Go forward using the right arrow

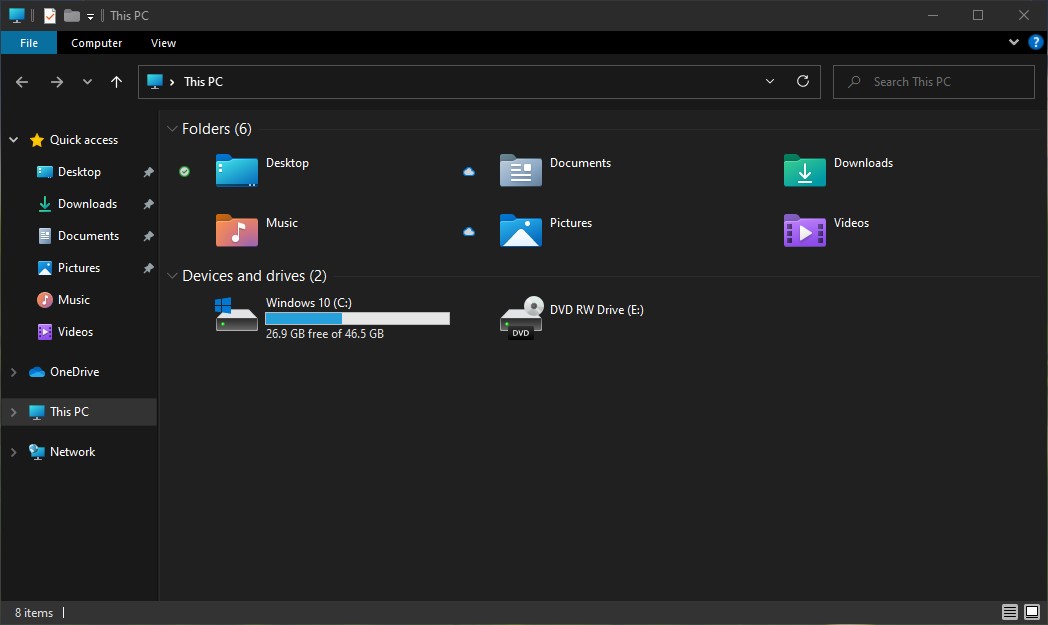tap(57, 82)
